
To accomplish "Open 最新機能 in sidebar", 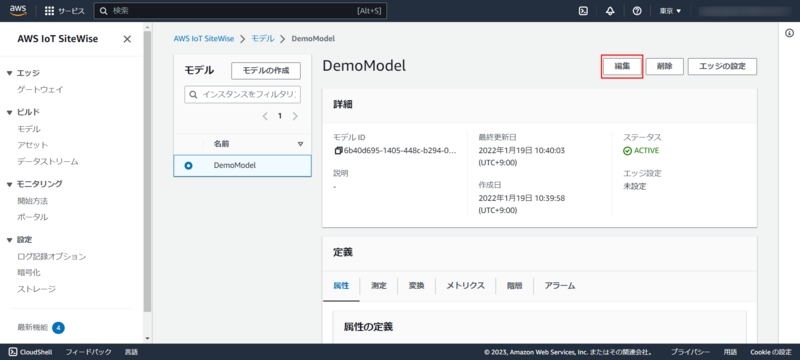I will coord(33,327).
